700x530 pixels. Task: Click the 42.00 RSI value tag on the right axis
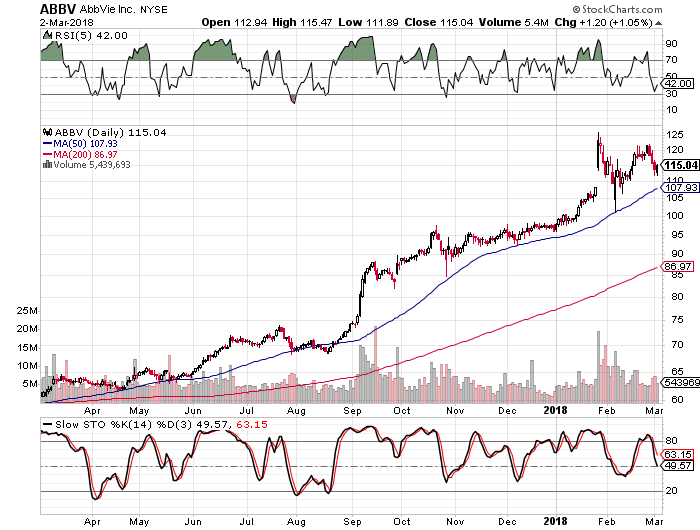click(677, 83)
